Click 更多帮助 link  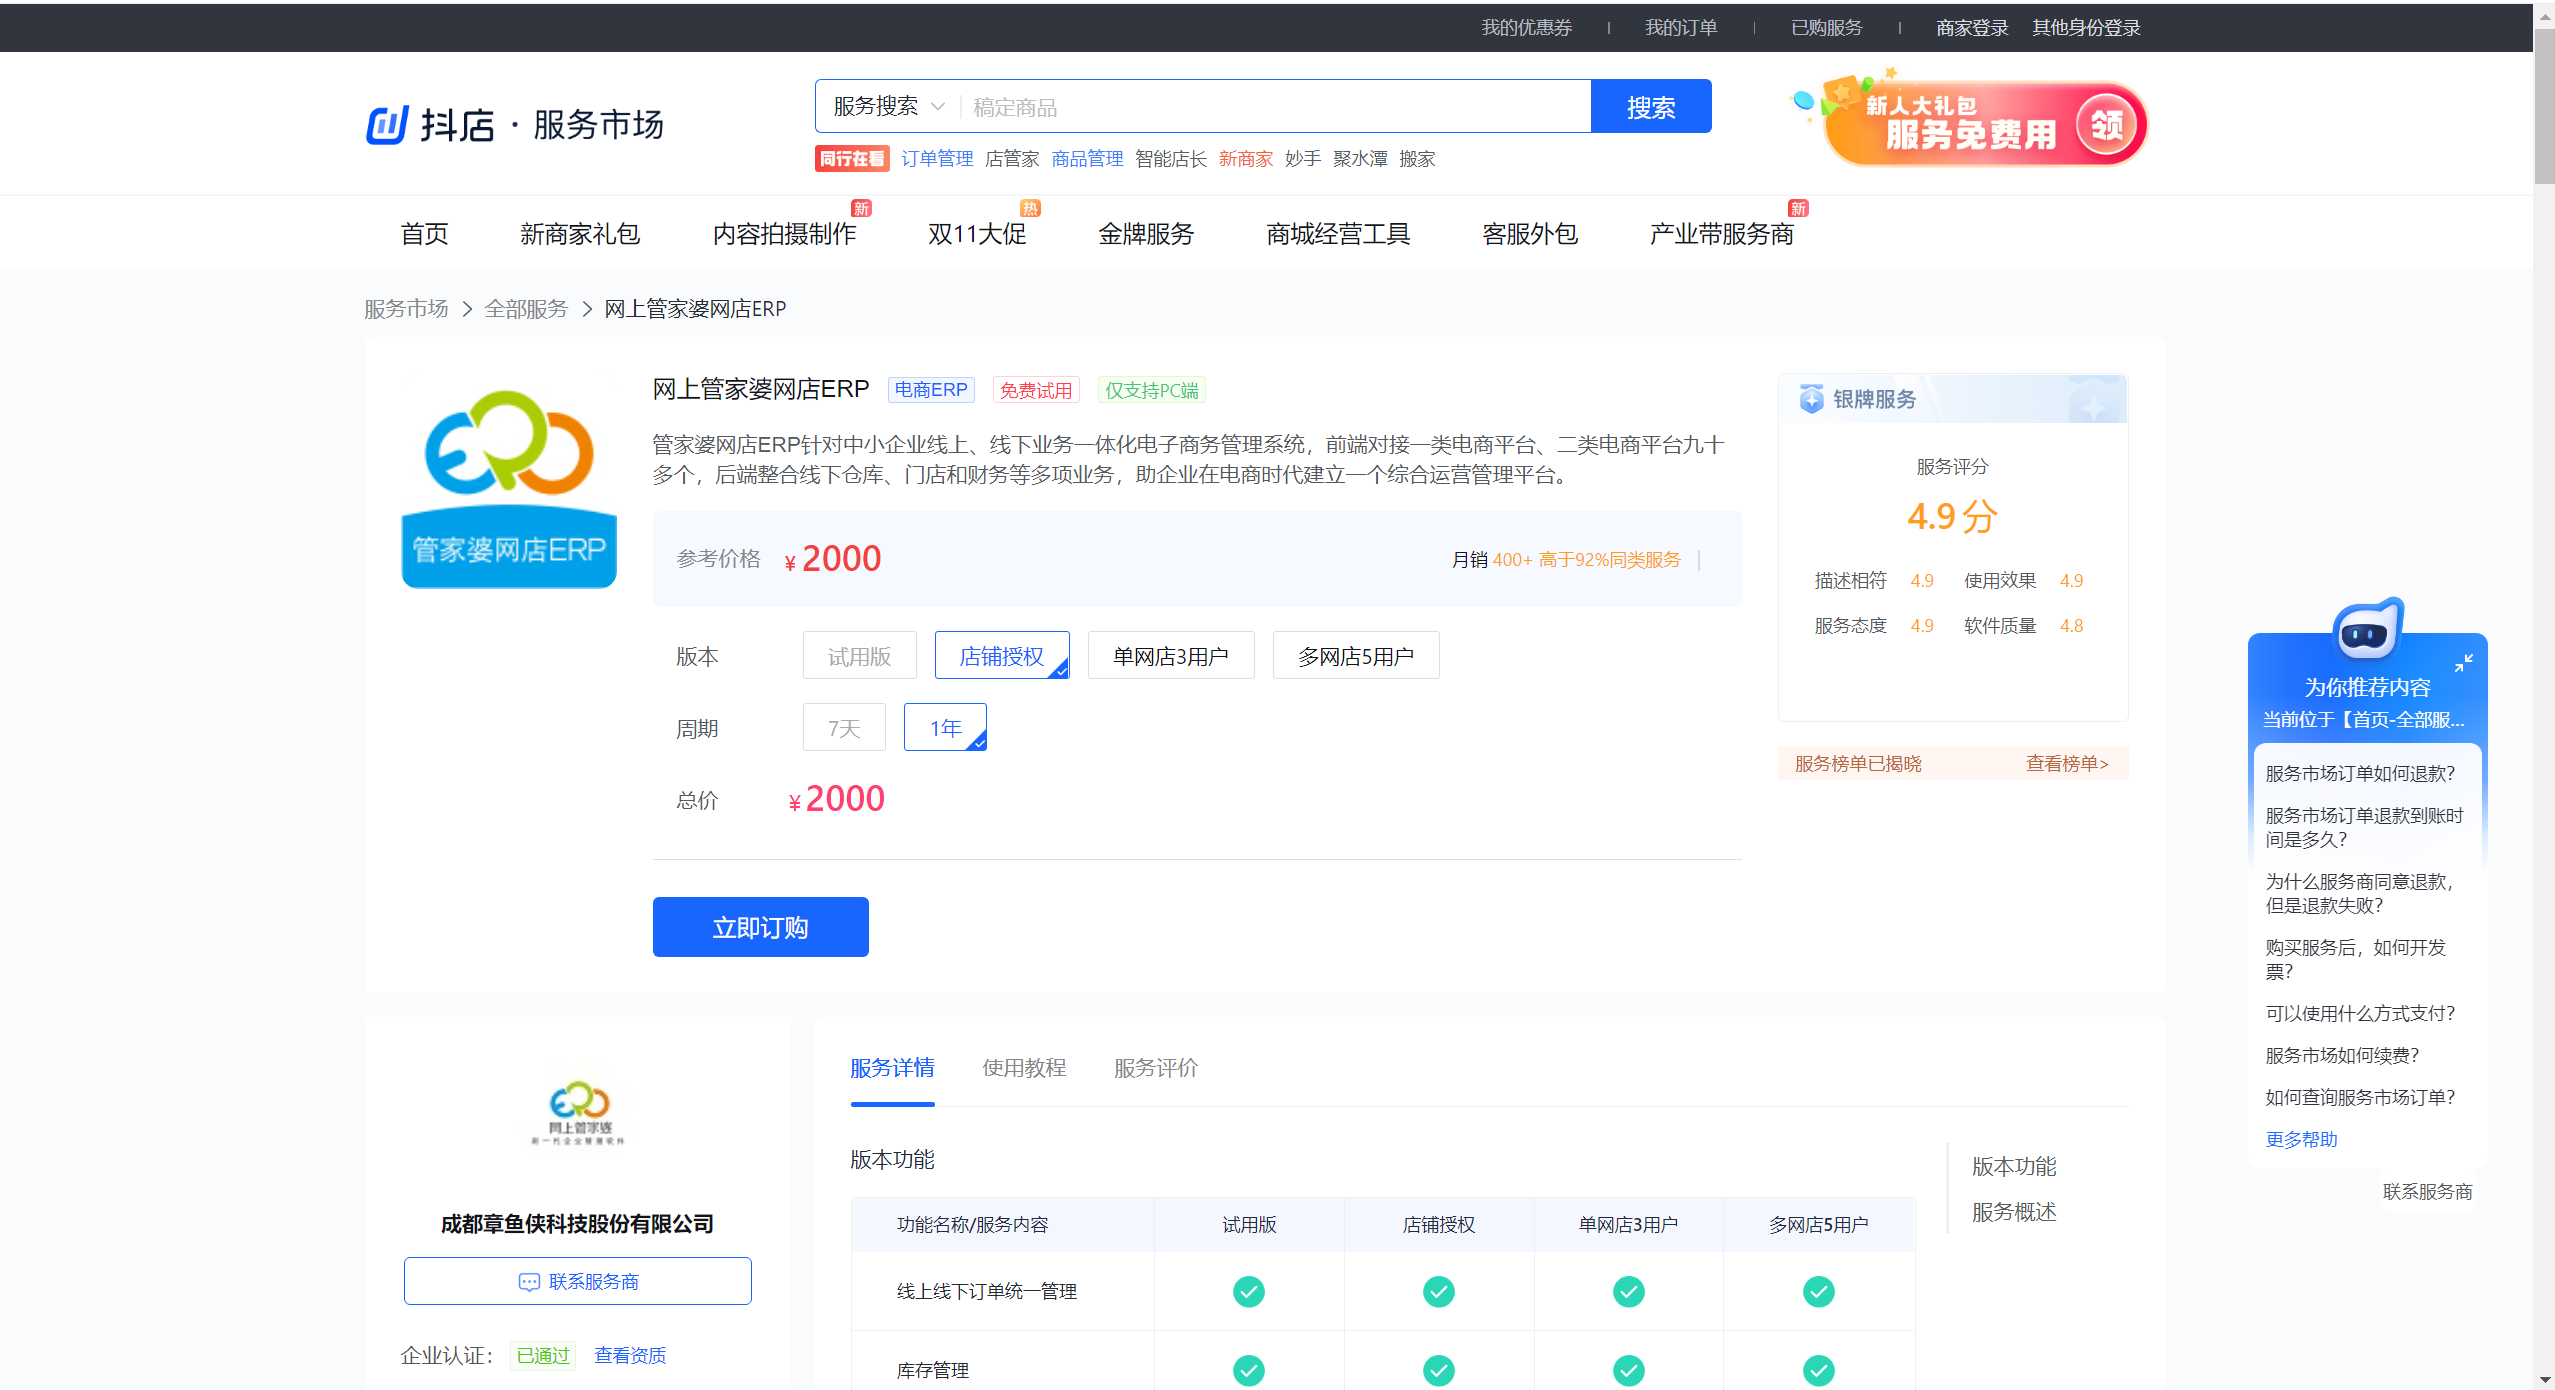tap(2301, 1140)
